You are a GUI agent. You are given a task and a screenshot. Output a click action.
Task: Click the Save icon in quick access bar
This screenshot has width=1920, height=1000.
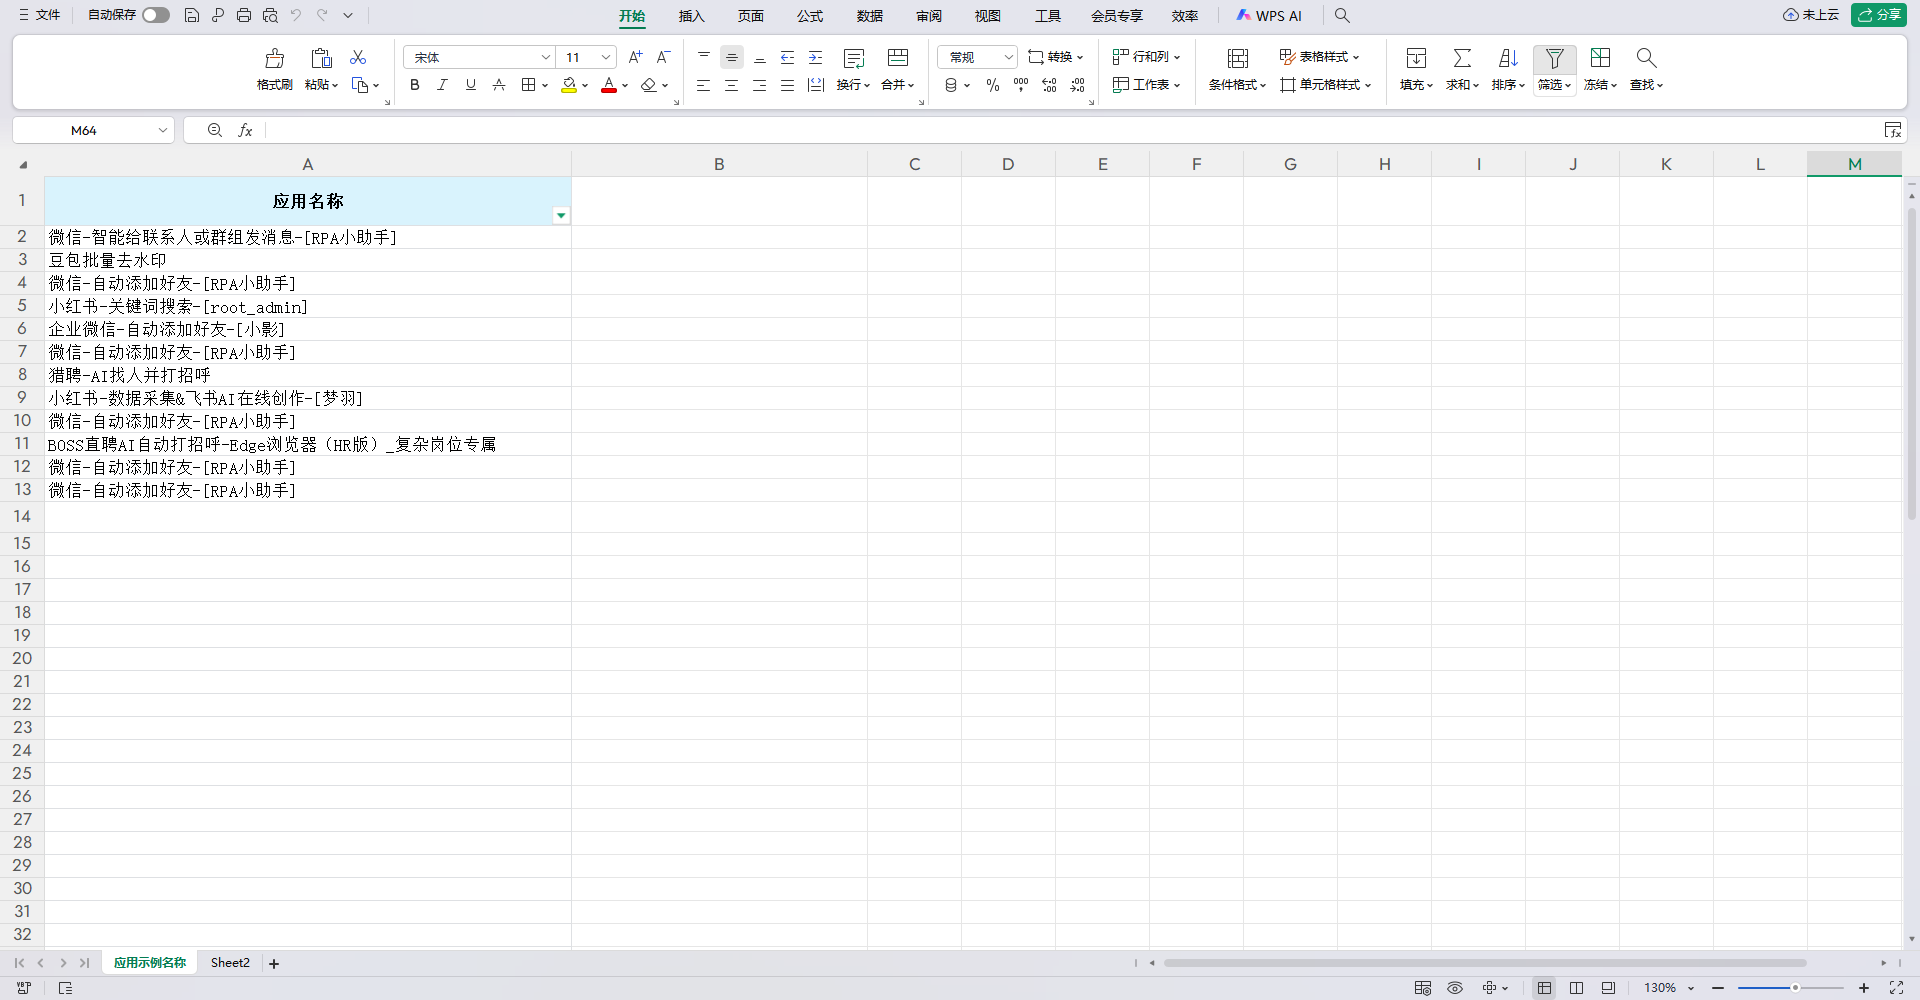pyautogui.click(x=192, y=15)
